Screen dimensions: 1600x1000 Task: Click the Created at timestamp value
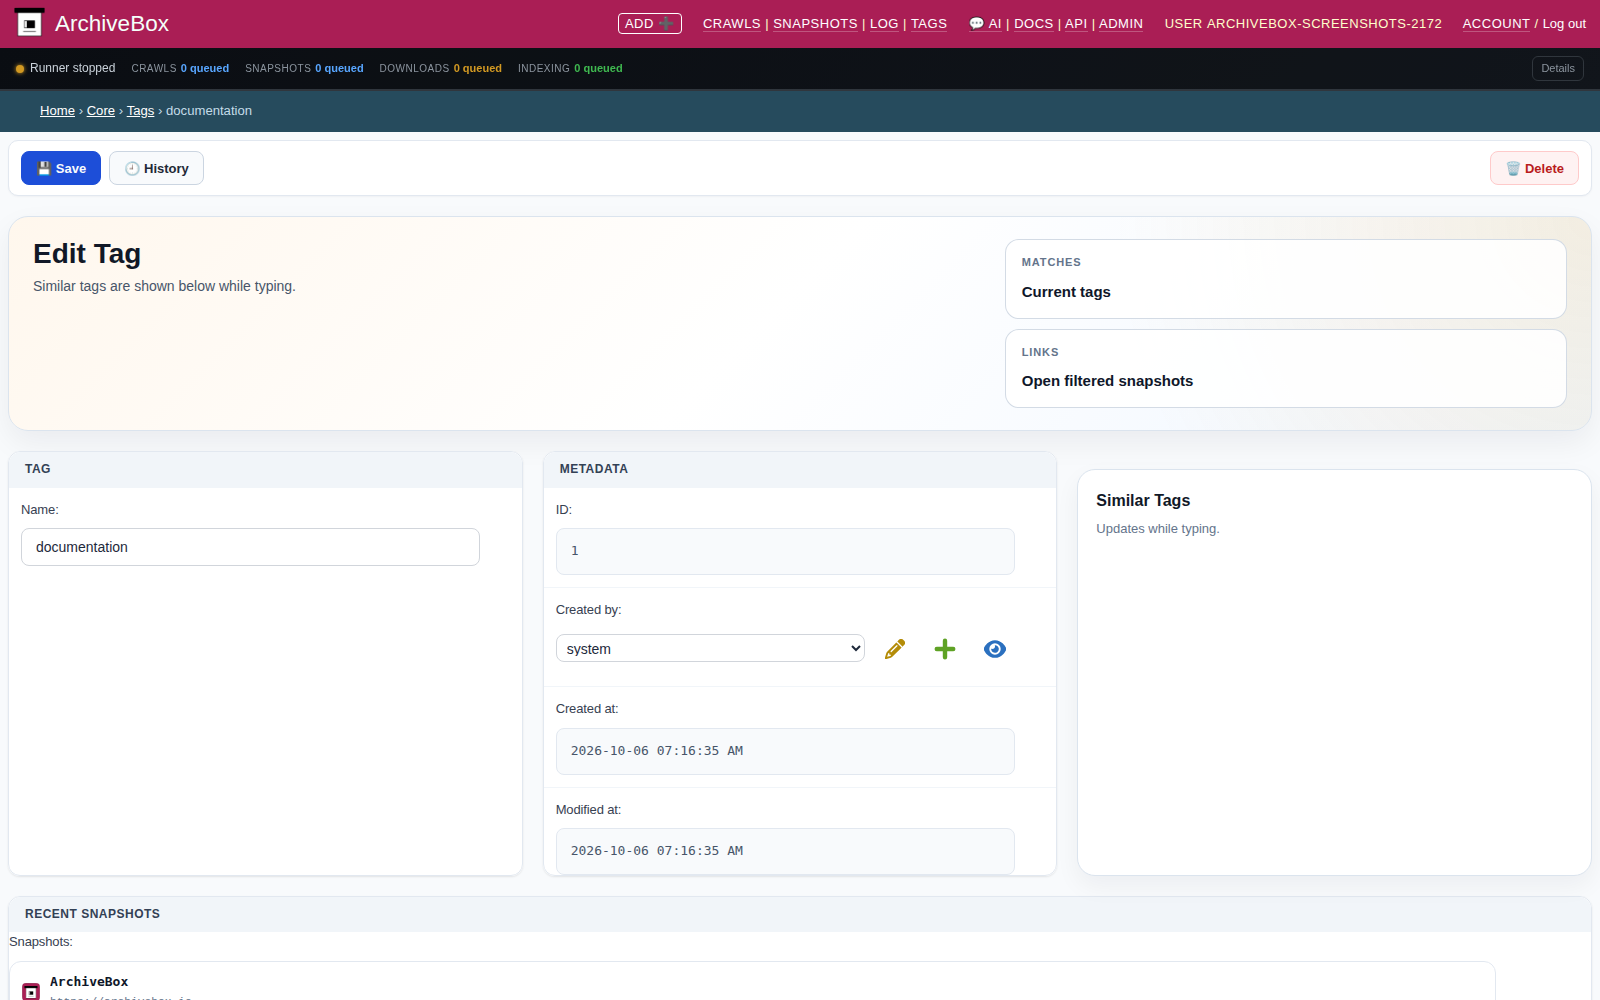point(785,751)
